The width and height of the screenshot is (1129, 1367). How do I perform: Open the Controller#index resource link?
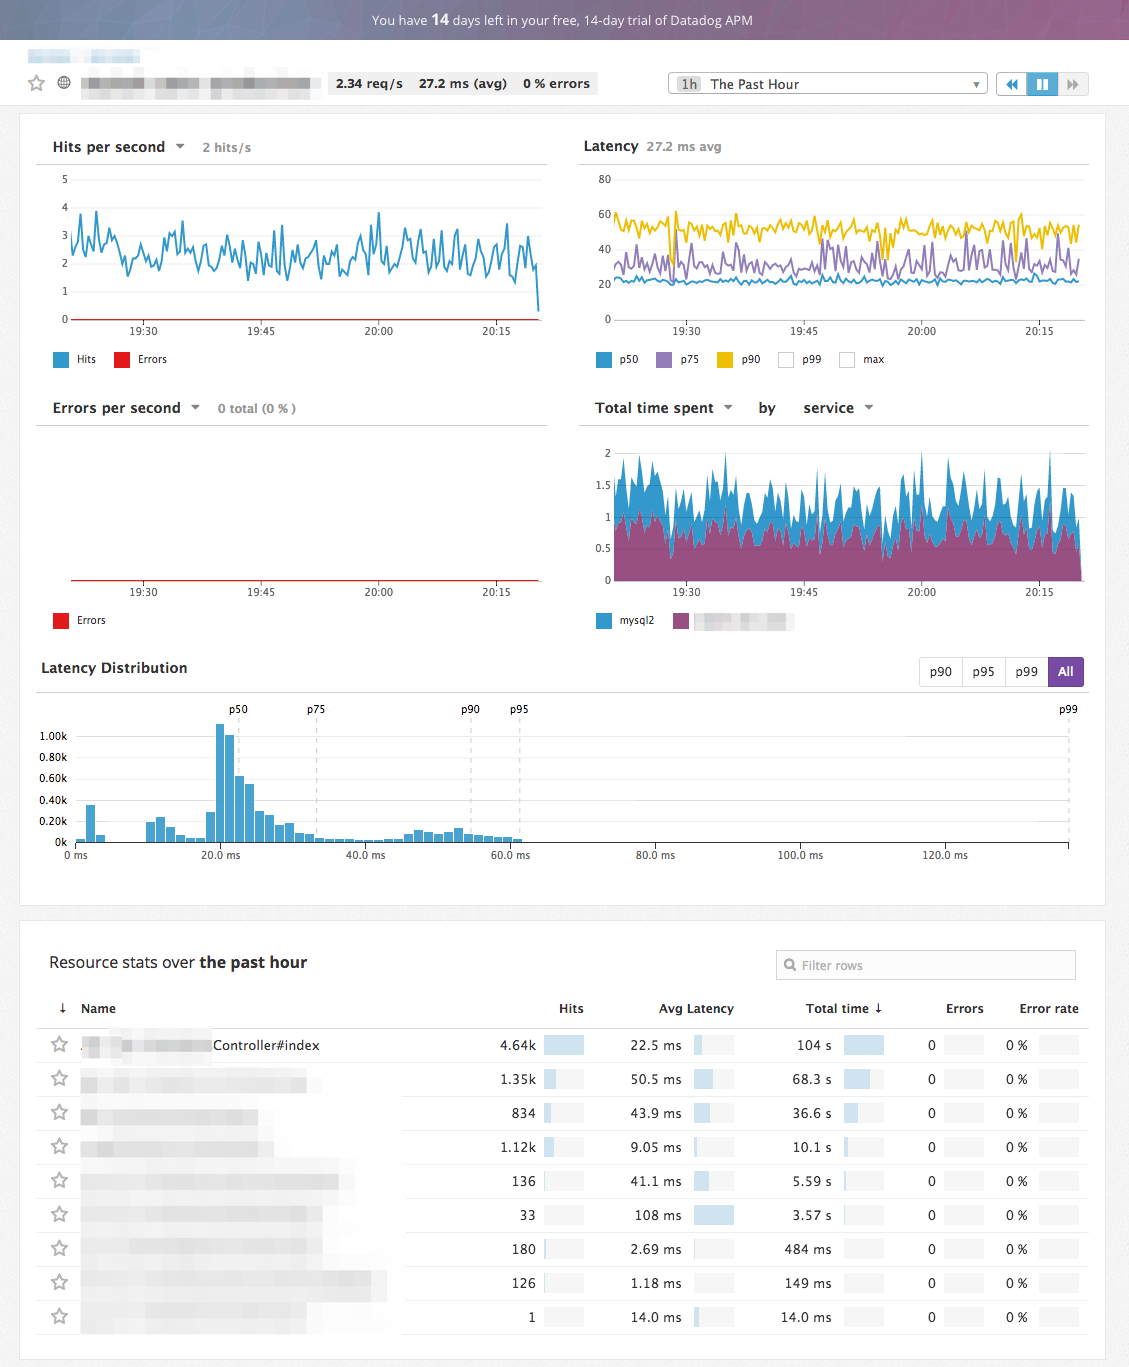[265, 1044]
